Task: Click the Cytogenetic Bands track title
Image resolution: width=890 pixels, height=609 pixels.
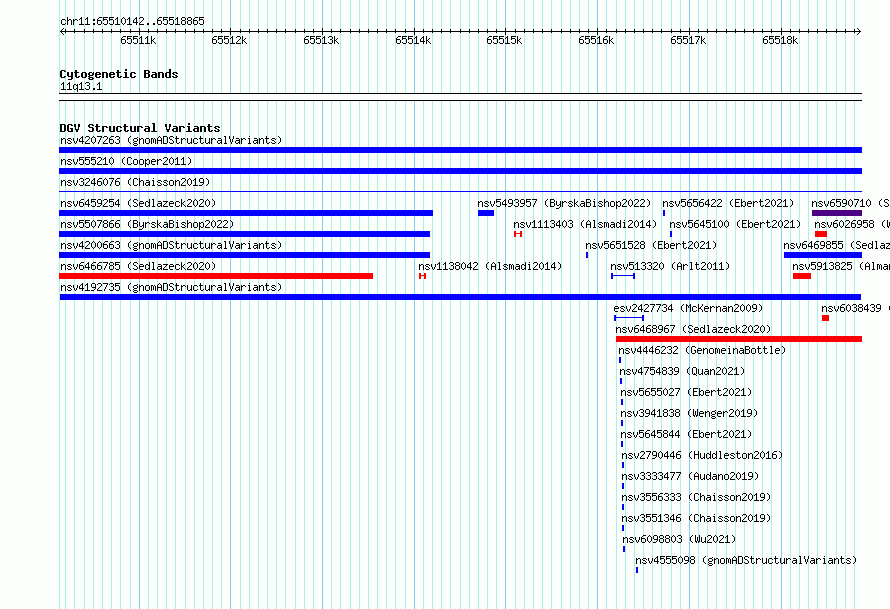Action: 119,74
